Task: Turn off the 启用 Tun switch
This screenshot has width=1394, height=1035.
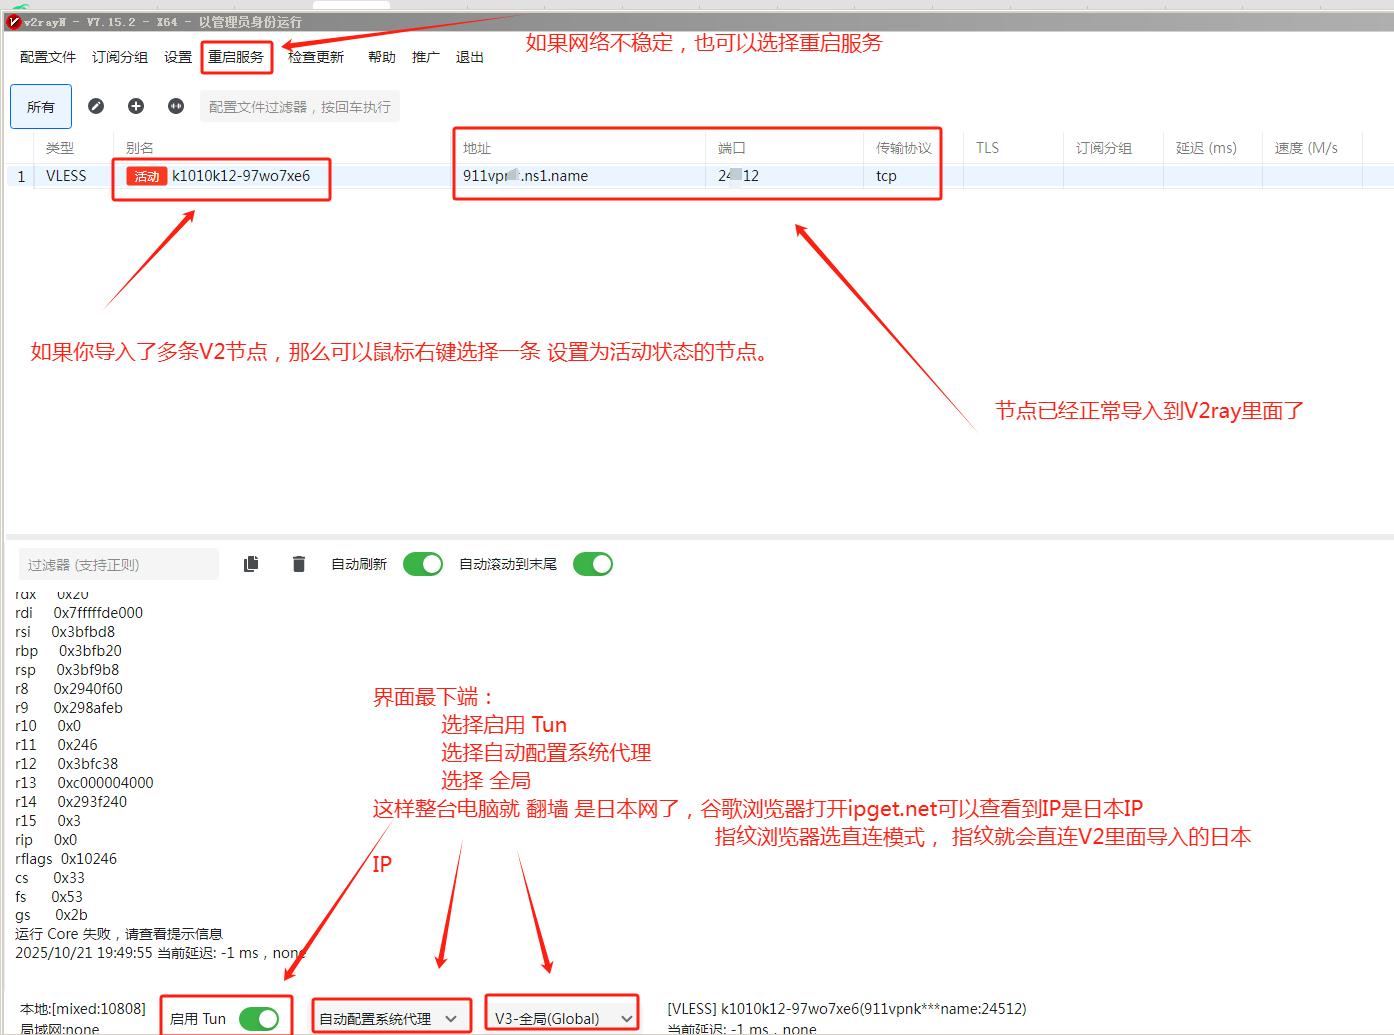Action: coord(259,1018)
